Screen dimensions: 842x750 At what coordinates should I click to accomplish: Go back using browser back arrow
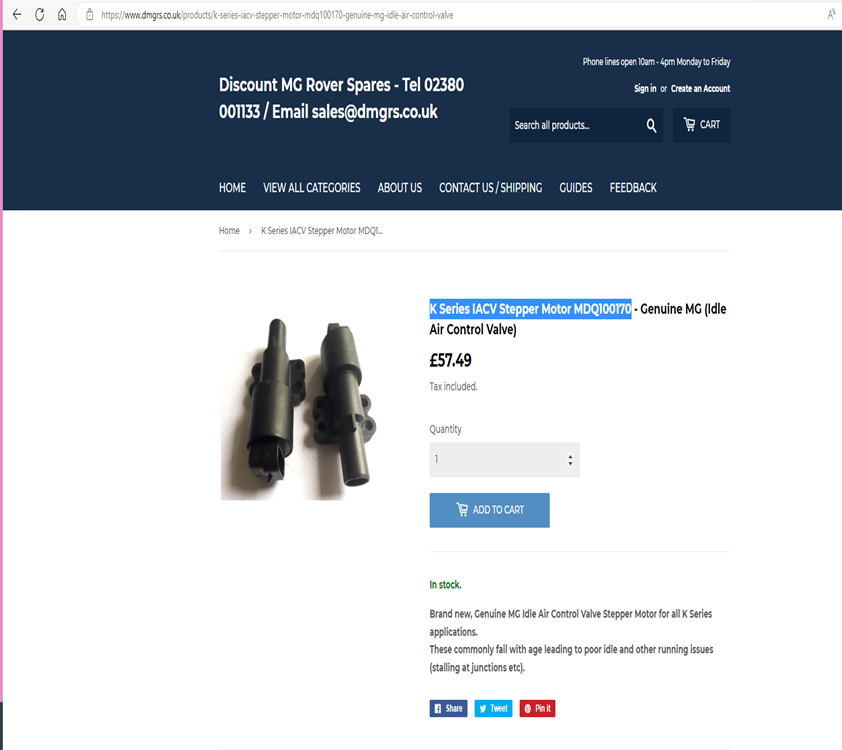(x=17, y=14)
